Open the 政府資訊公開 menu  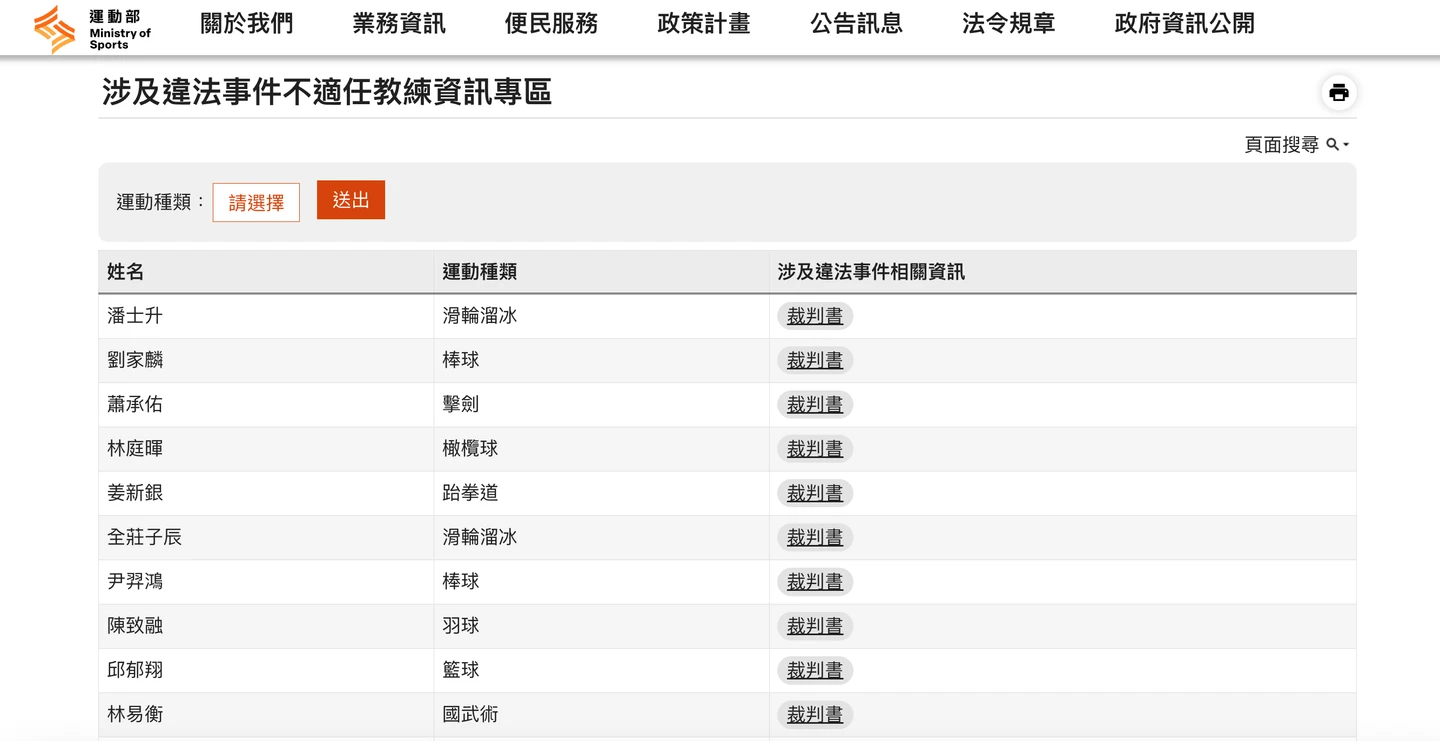pos(1184,24)
